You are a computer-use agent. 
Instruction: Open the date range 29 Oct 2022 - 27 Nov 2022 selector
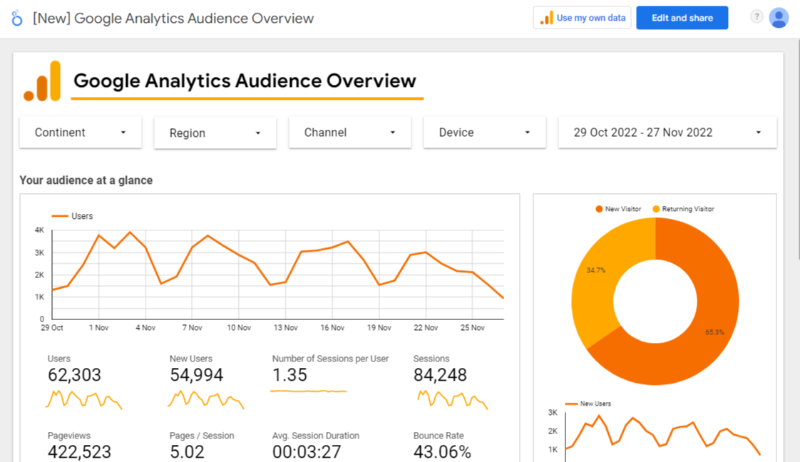click(667, 133)
